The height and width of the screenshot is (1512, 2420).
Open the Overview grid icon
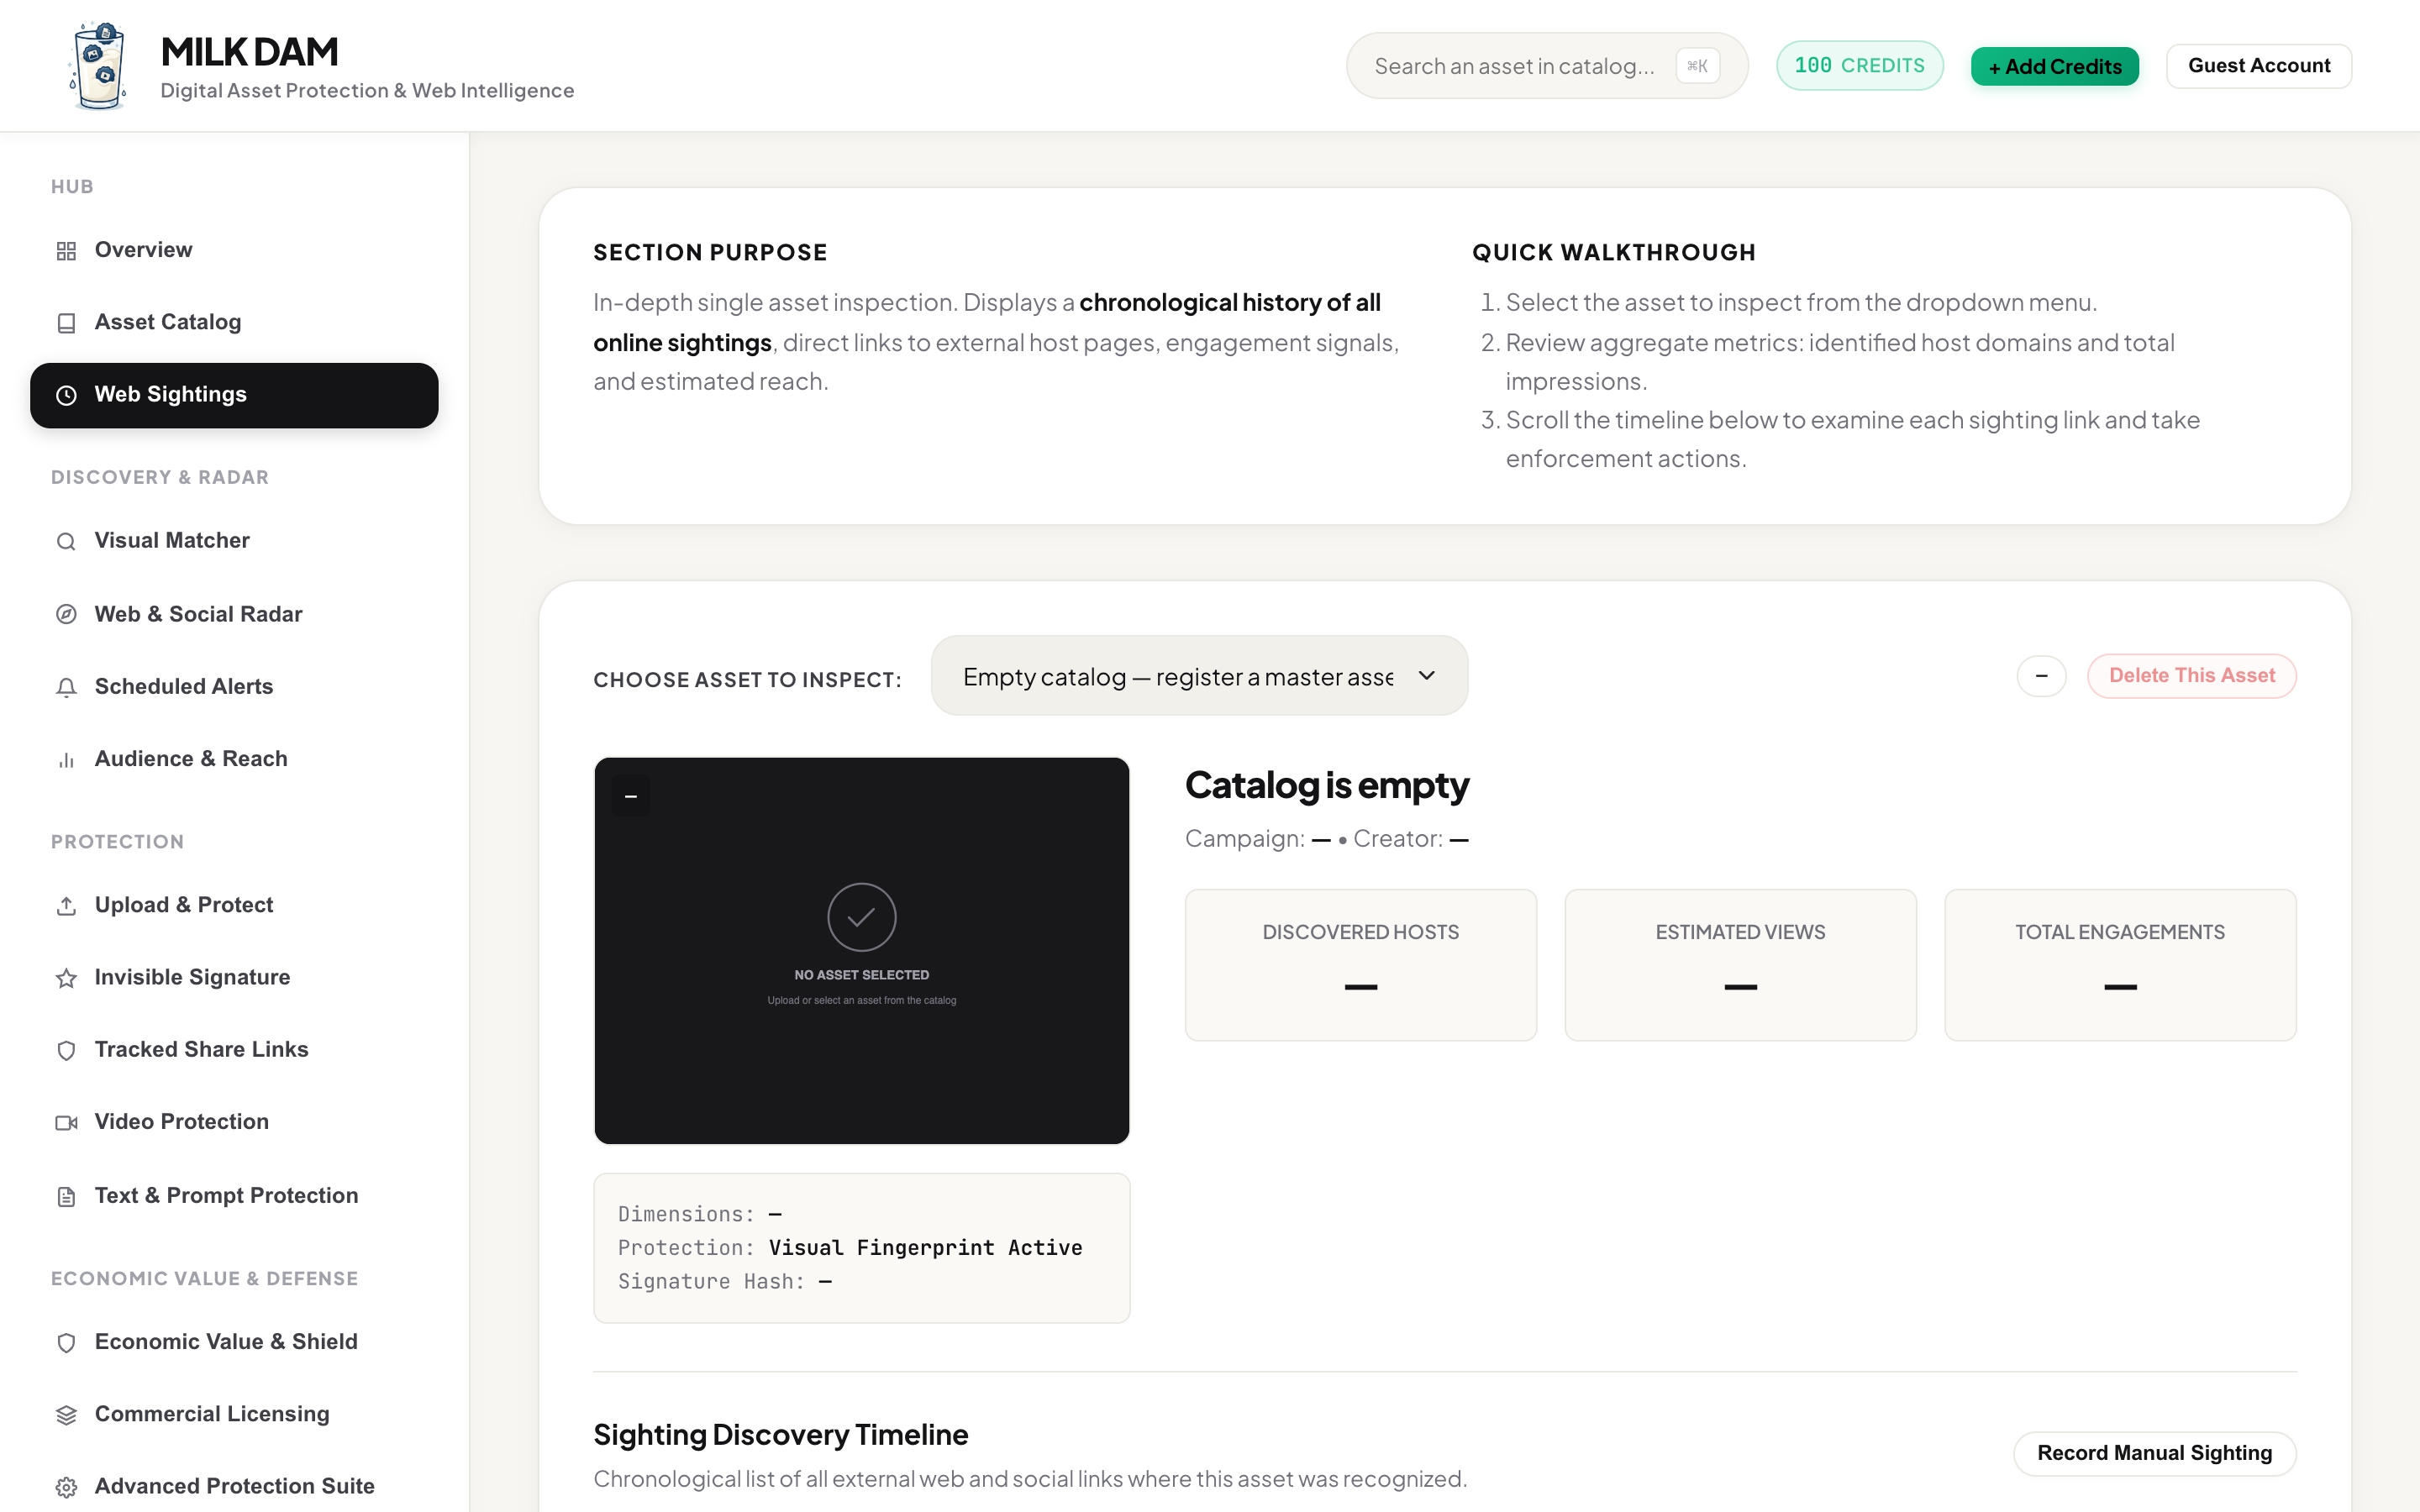pyautogui.click(x=66, y=251)
